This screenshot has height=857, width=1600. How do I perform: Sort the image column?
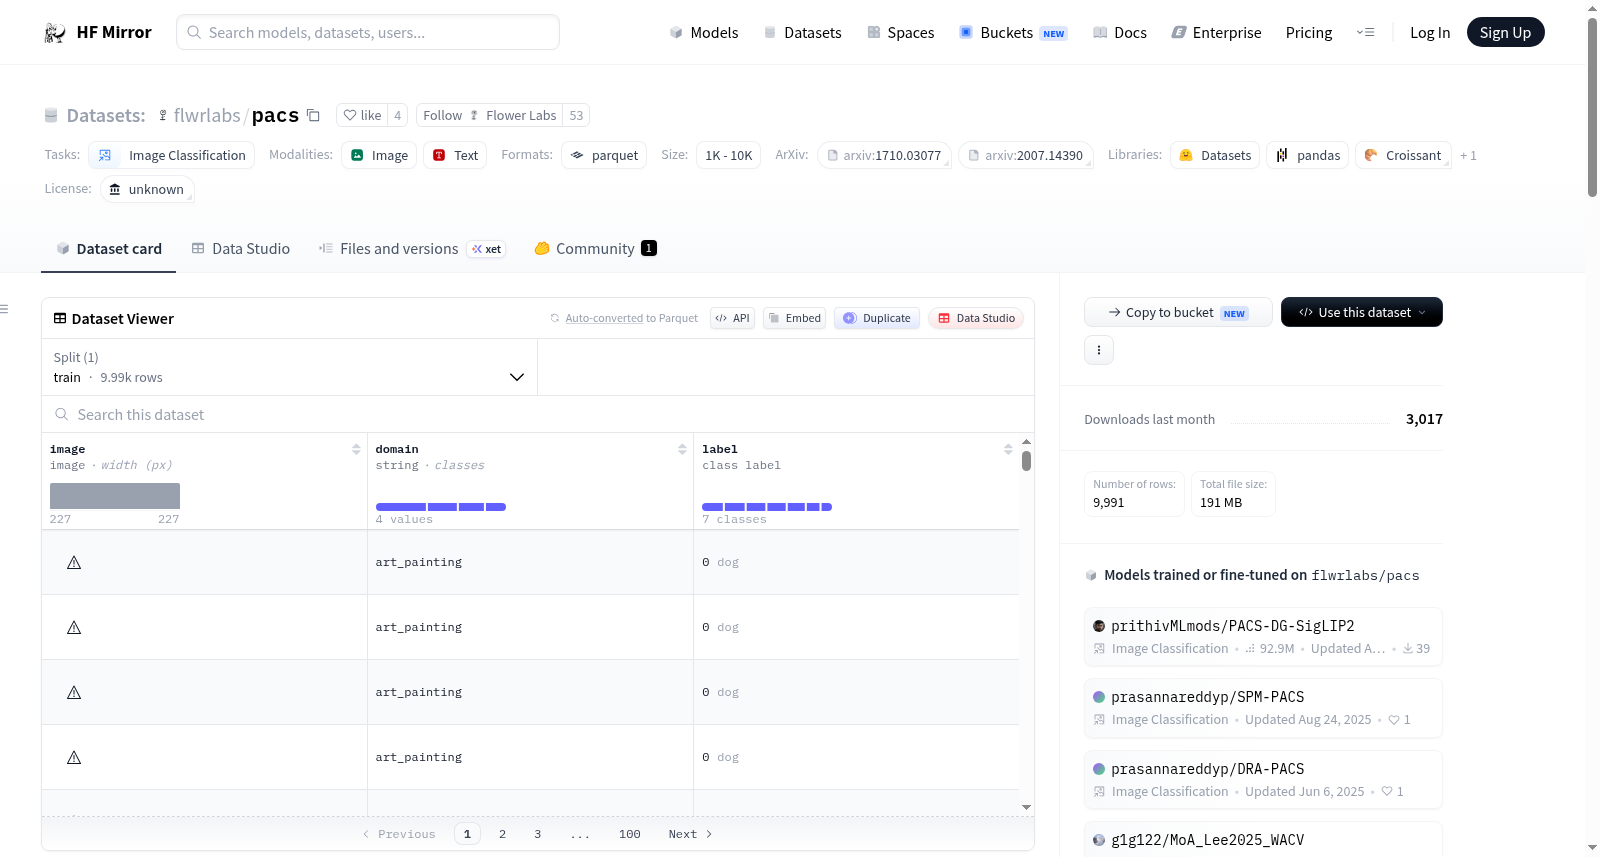pyautogui.click(x=356, y=450)
